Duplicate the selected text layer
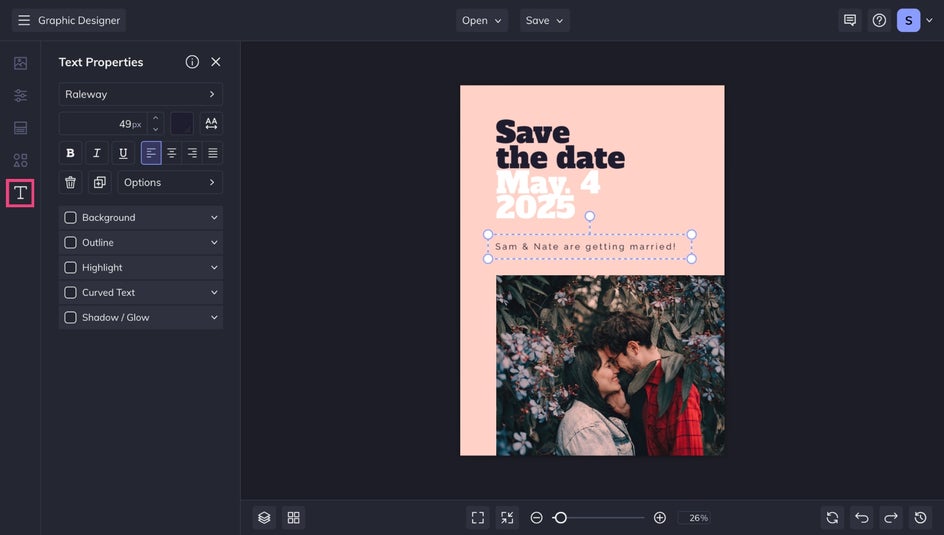 pyautogui.click(x=100, y=182)
